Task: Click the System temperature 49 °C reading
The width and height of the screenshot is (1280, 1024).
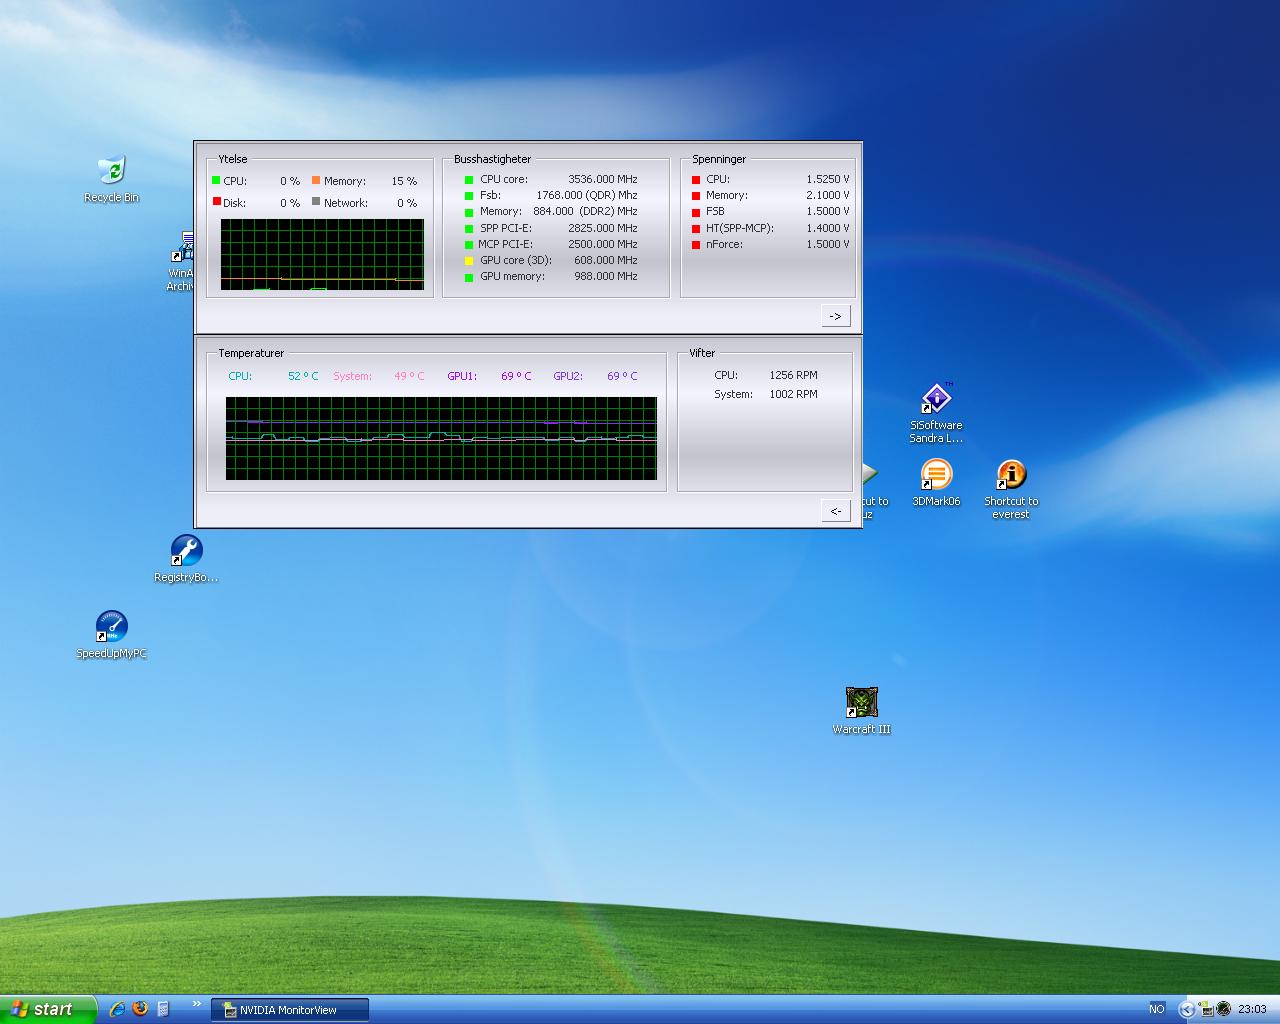Action: click(x=409, y=376)
